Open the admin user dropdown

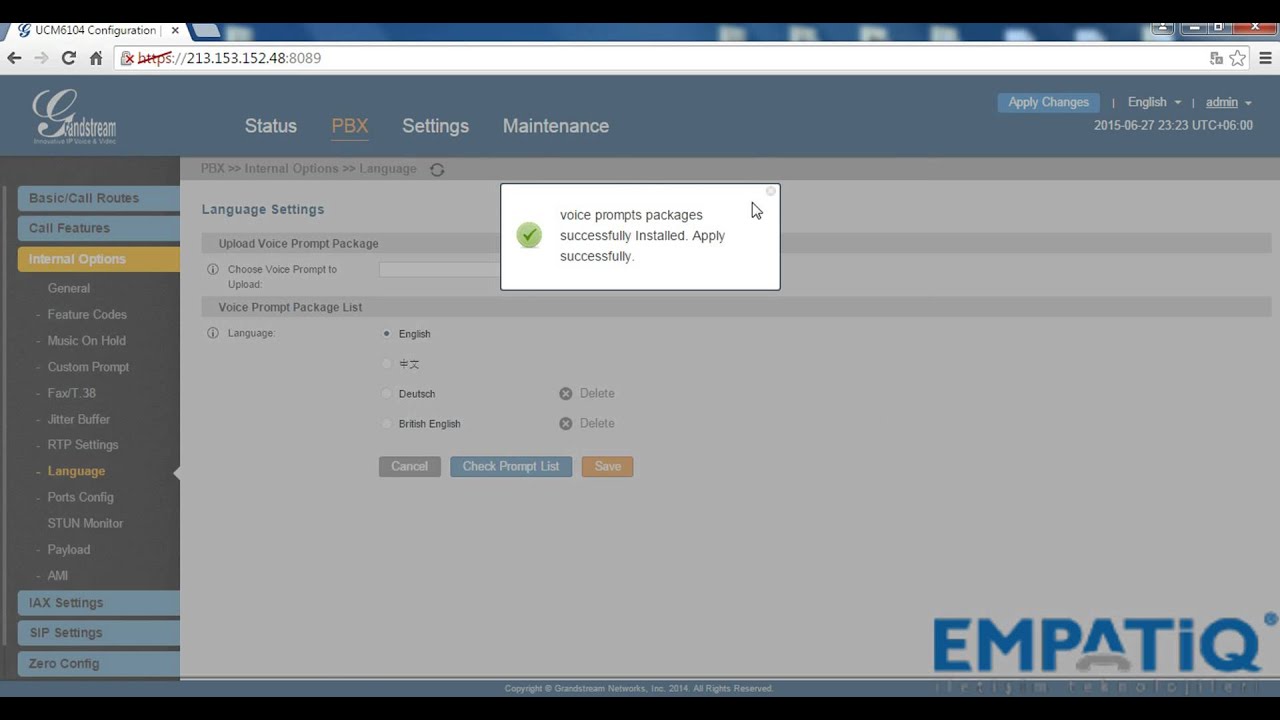click(1228, 102)
